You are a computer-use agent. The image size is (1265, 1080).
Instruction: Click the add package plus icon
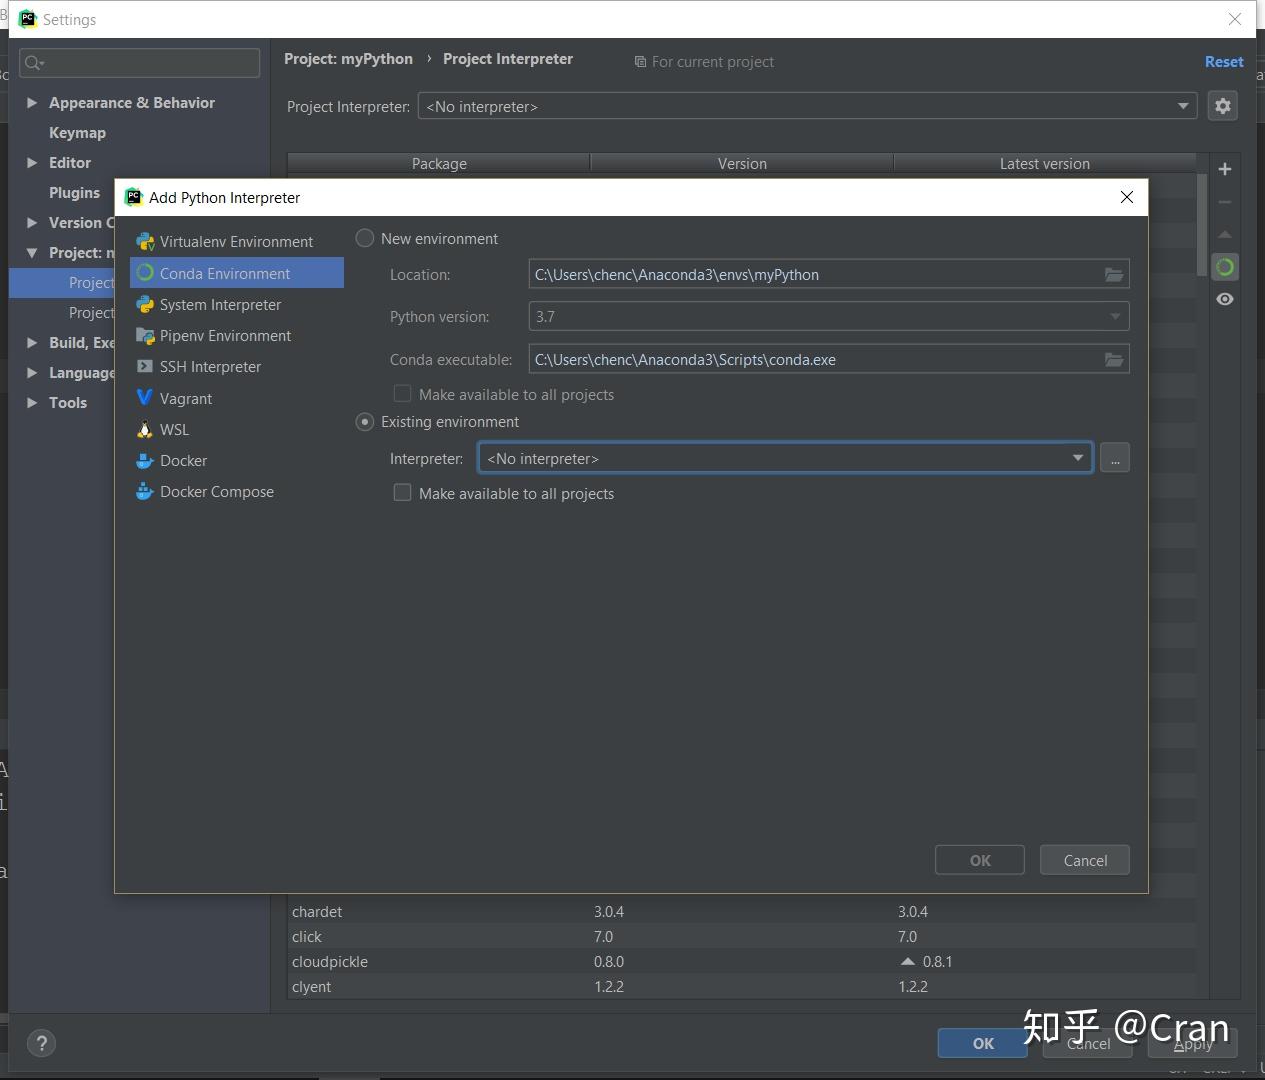1225,169
